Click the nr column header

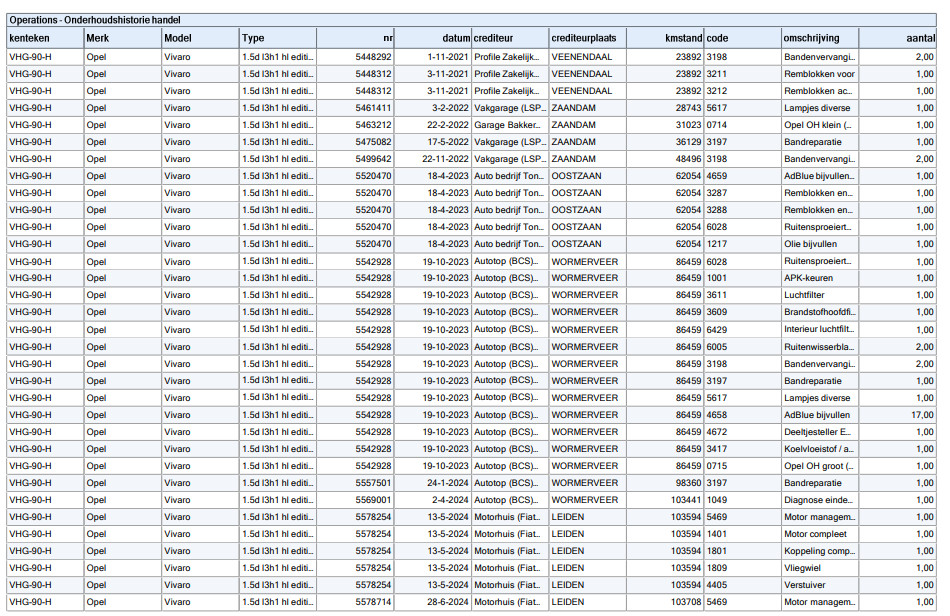tap(355, 38)
